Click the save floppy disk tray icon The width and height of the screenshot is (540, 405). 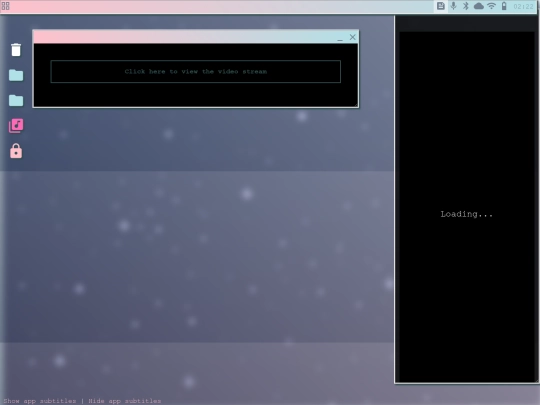(441, 6)
